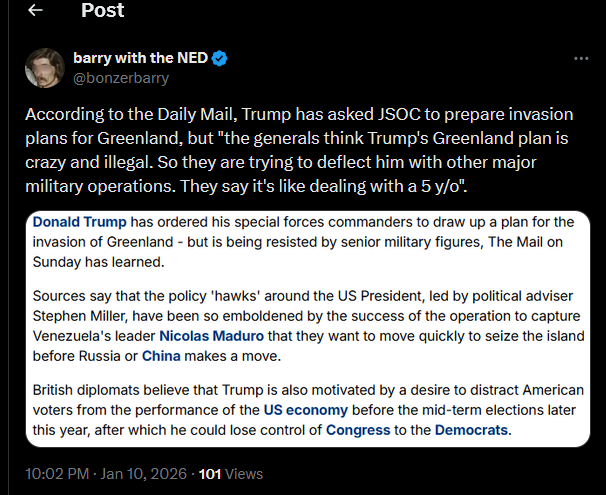Screen dimensions: 606x495
Task: Open the post's more options menu
Action: pos(581,59)
